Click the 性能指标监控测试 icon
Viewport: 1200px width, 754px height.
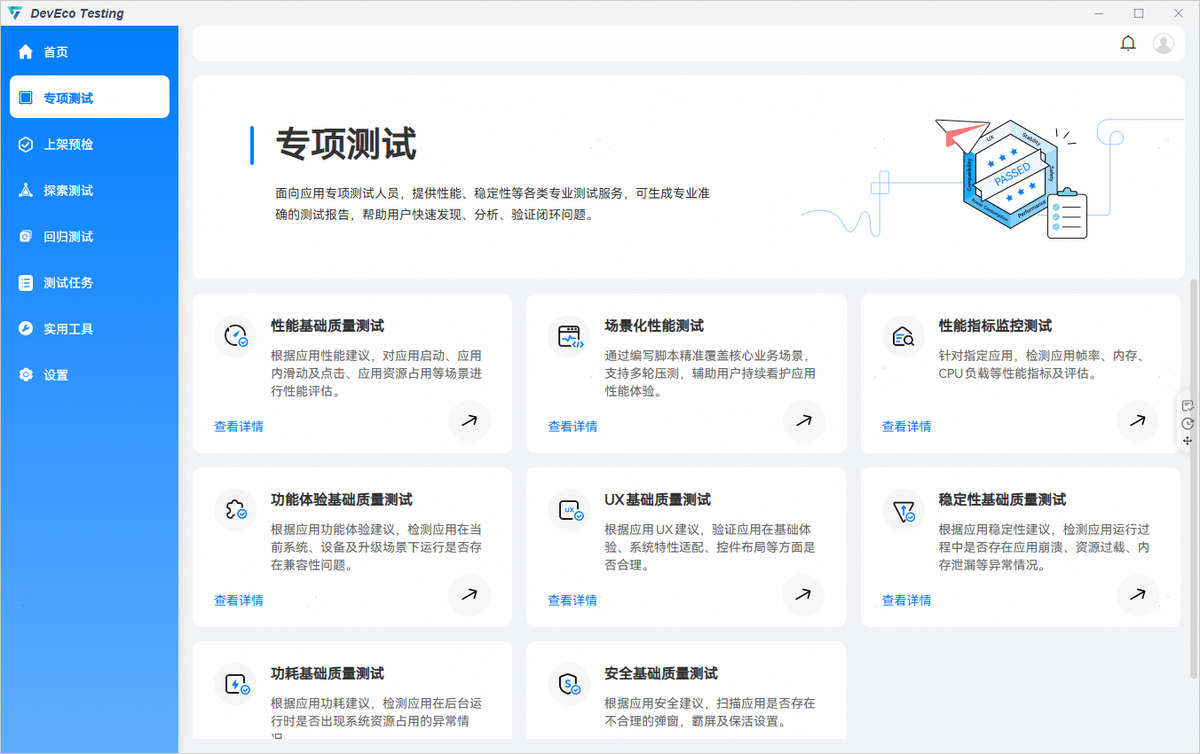coord(904,337)
